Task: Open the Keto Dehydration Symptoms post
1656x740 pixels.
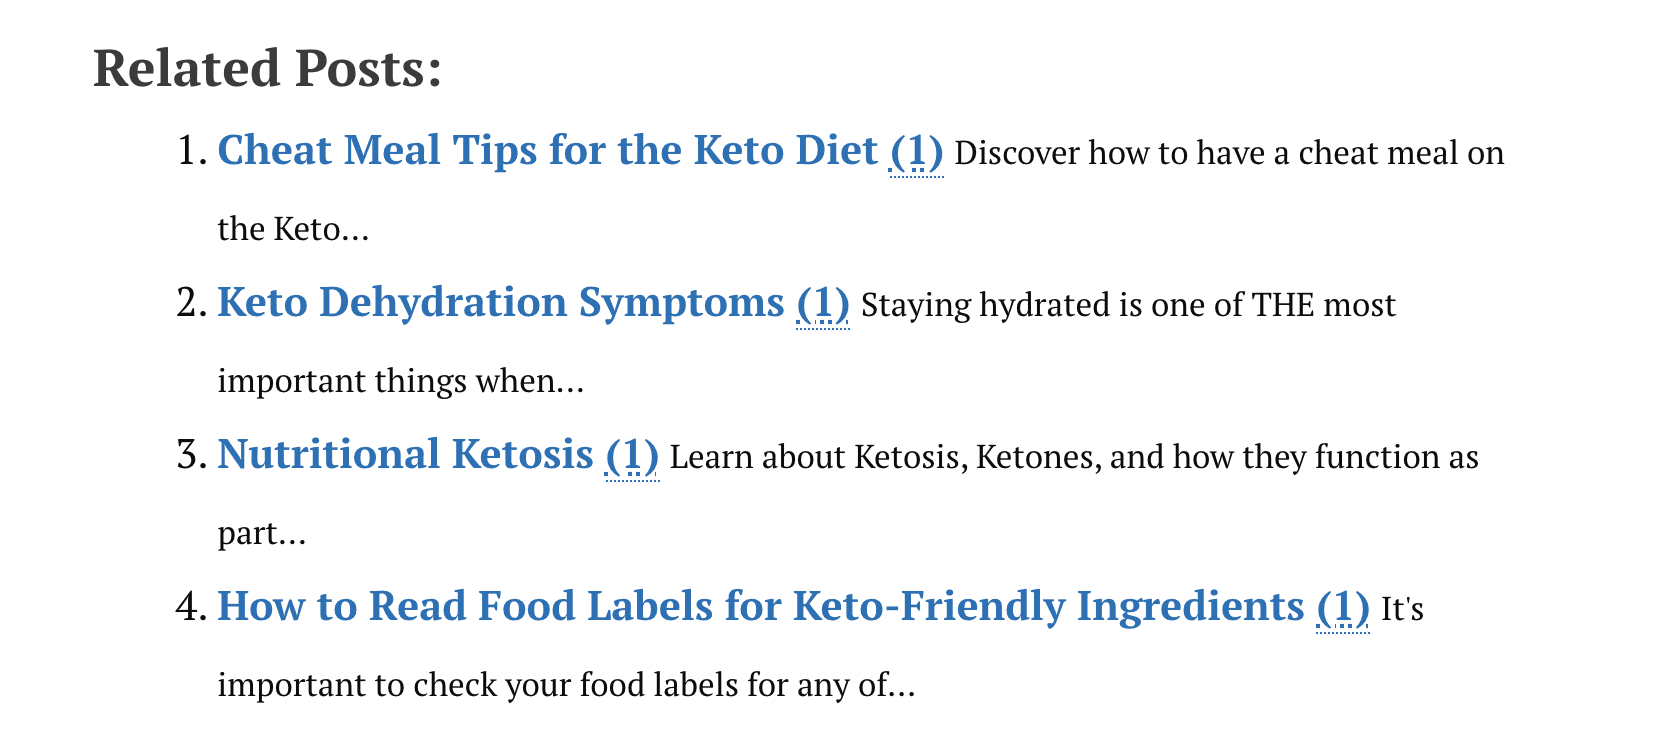Action: [501, 303]
